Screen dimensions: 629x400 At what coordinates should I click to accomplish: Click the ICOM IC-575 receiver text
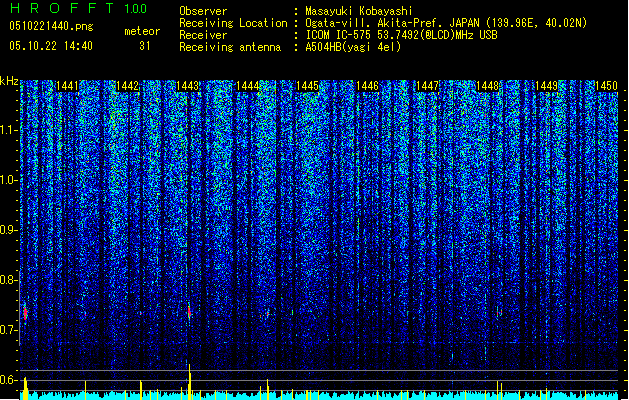click(x=402, y=35)
